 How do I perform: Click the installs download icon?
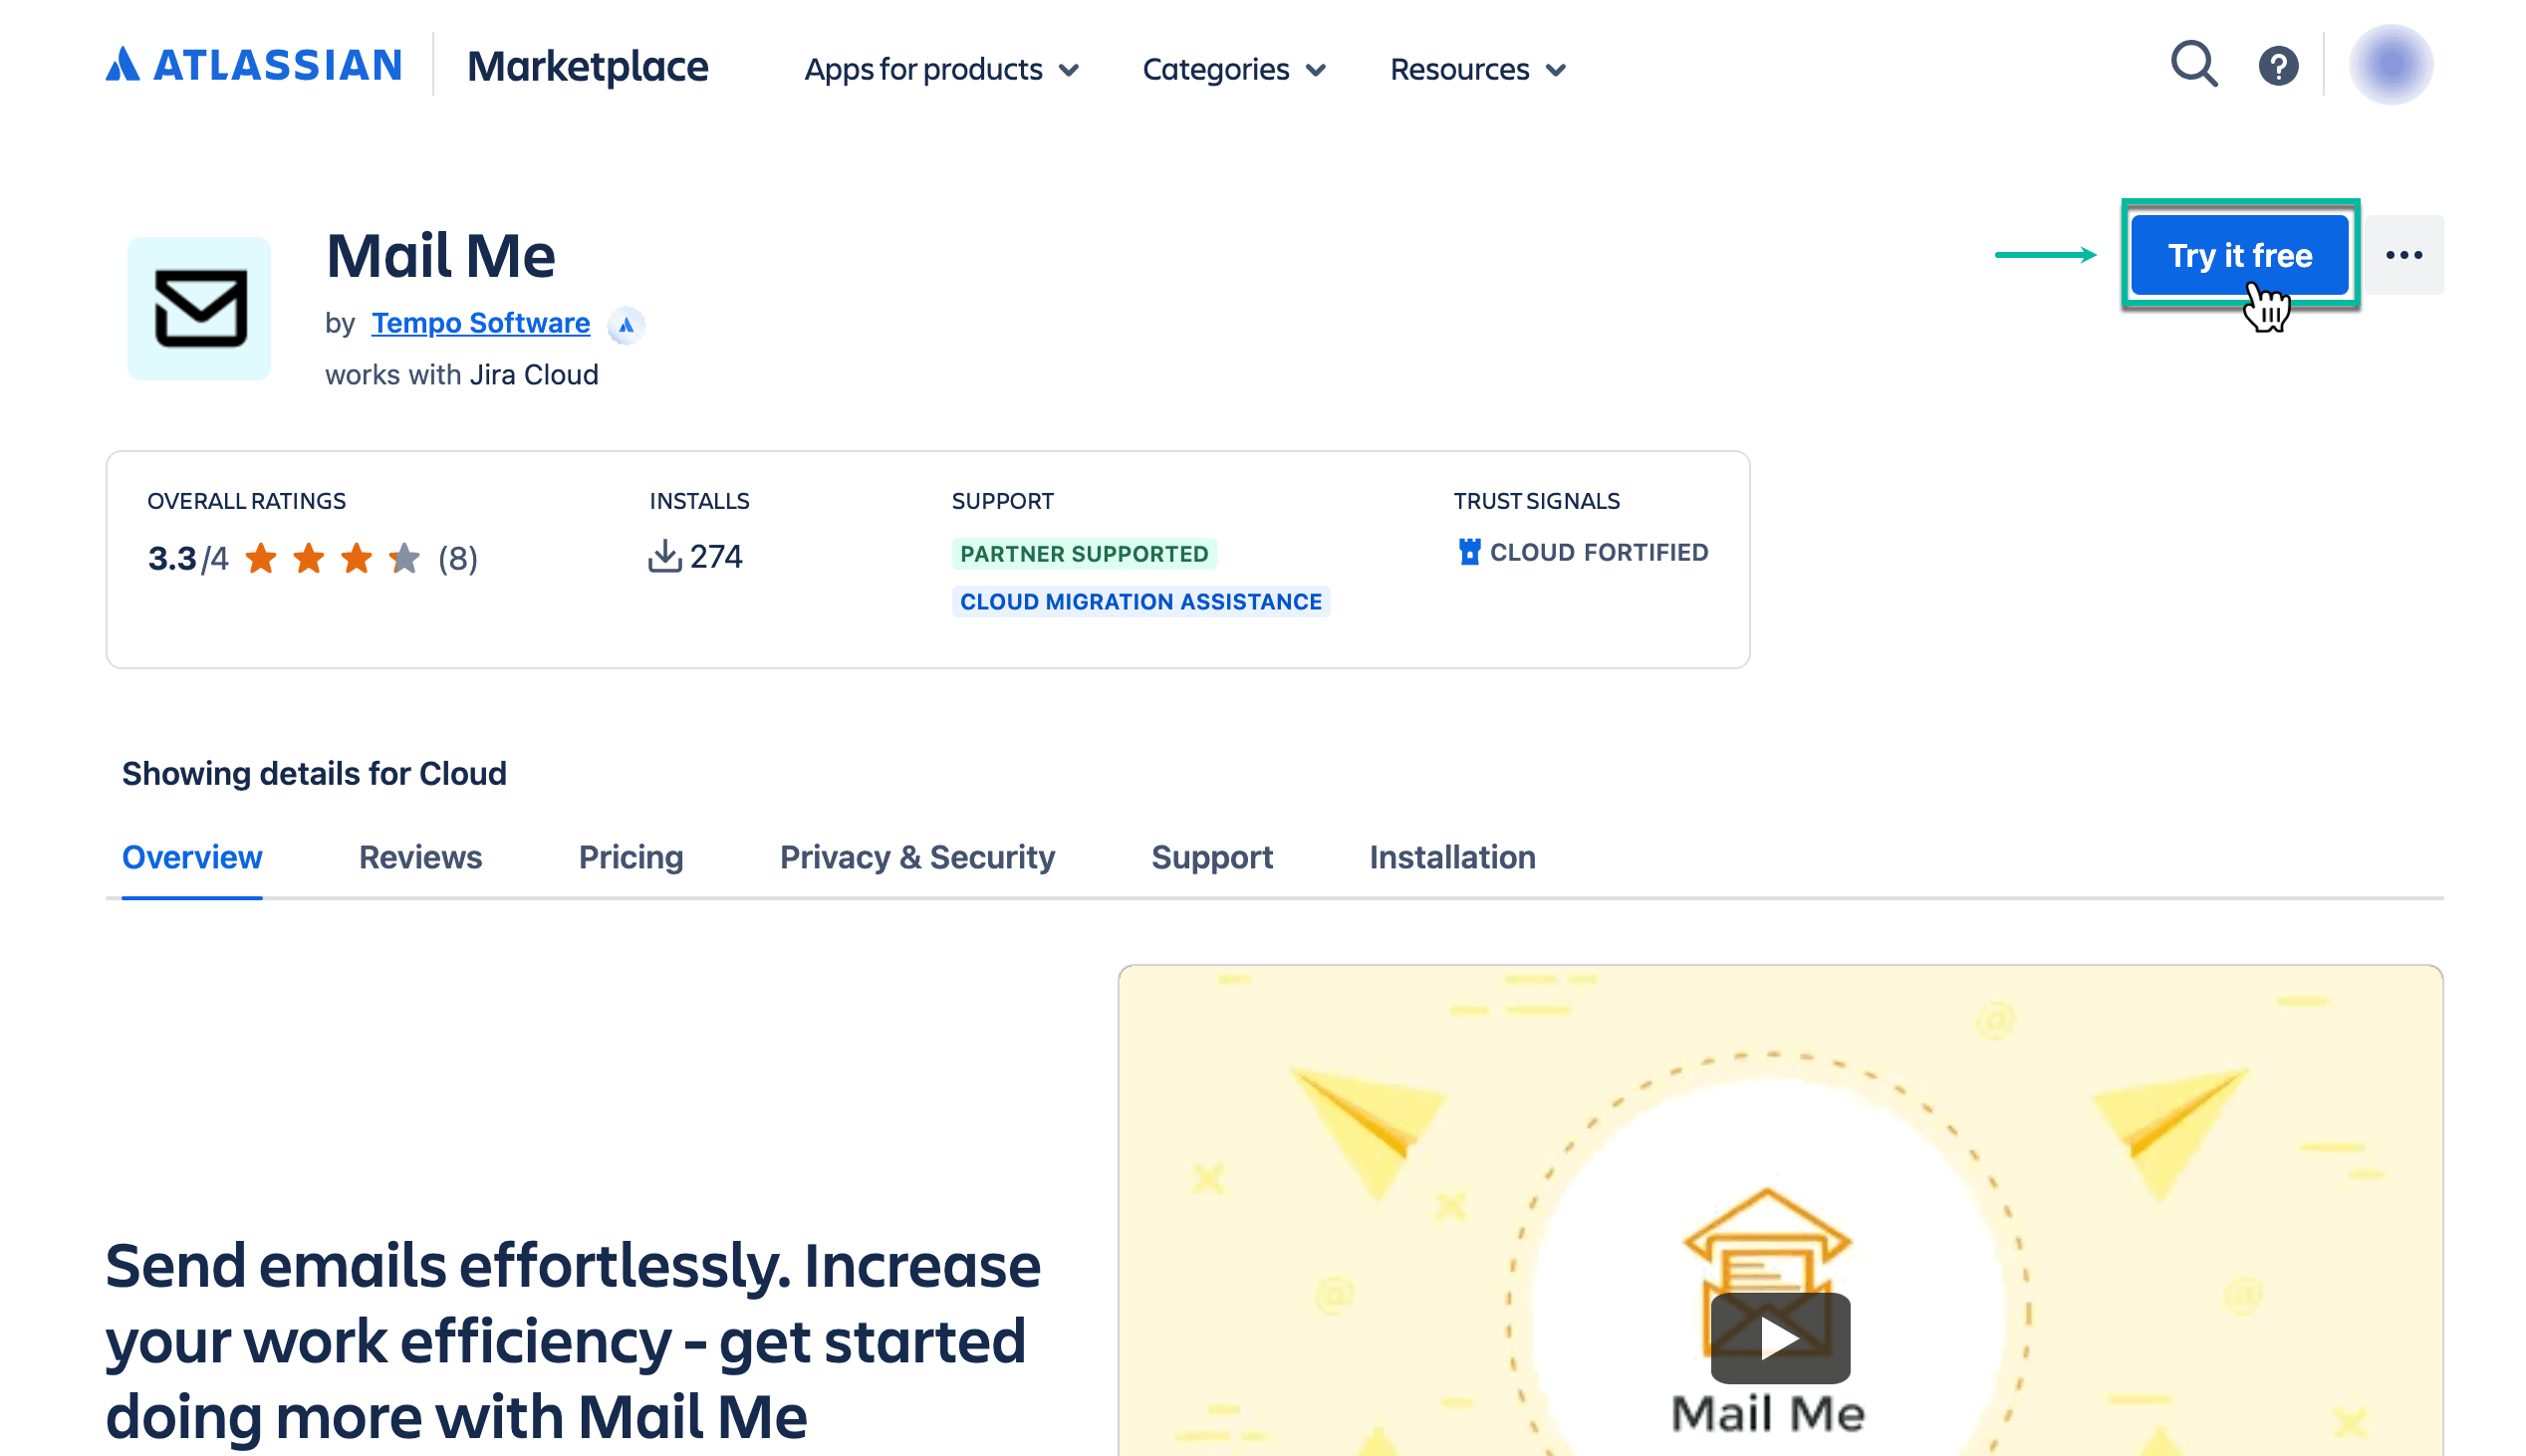(664, 556)
